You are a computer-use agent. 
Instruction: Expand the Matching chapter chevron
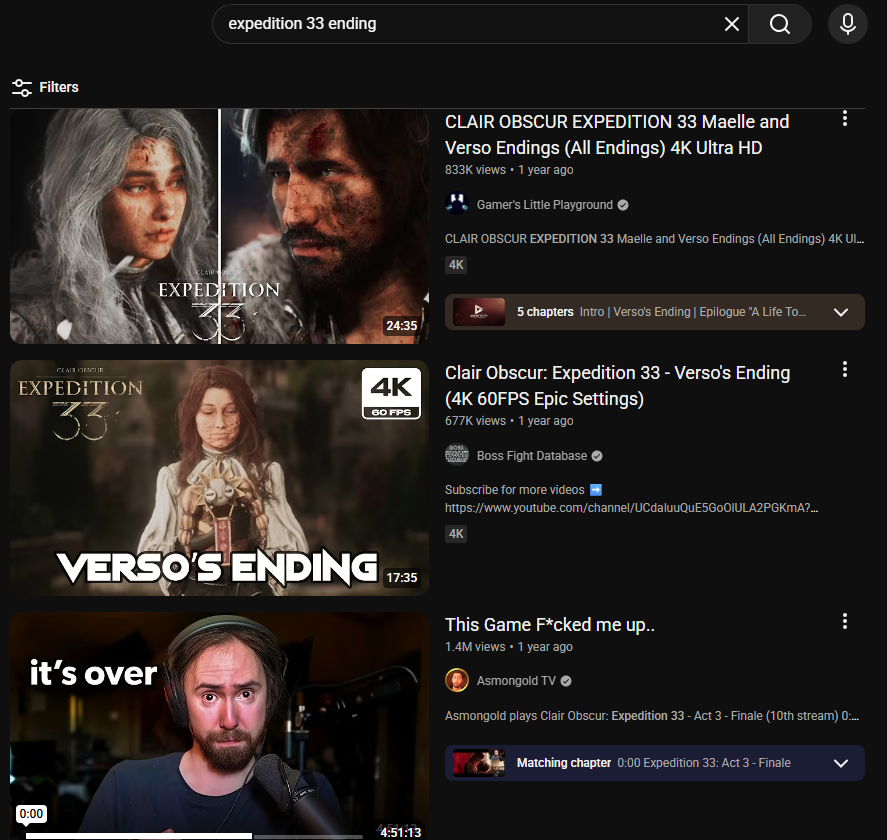[x=841, y=763]
